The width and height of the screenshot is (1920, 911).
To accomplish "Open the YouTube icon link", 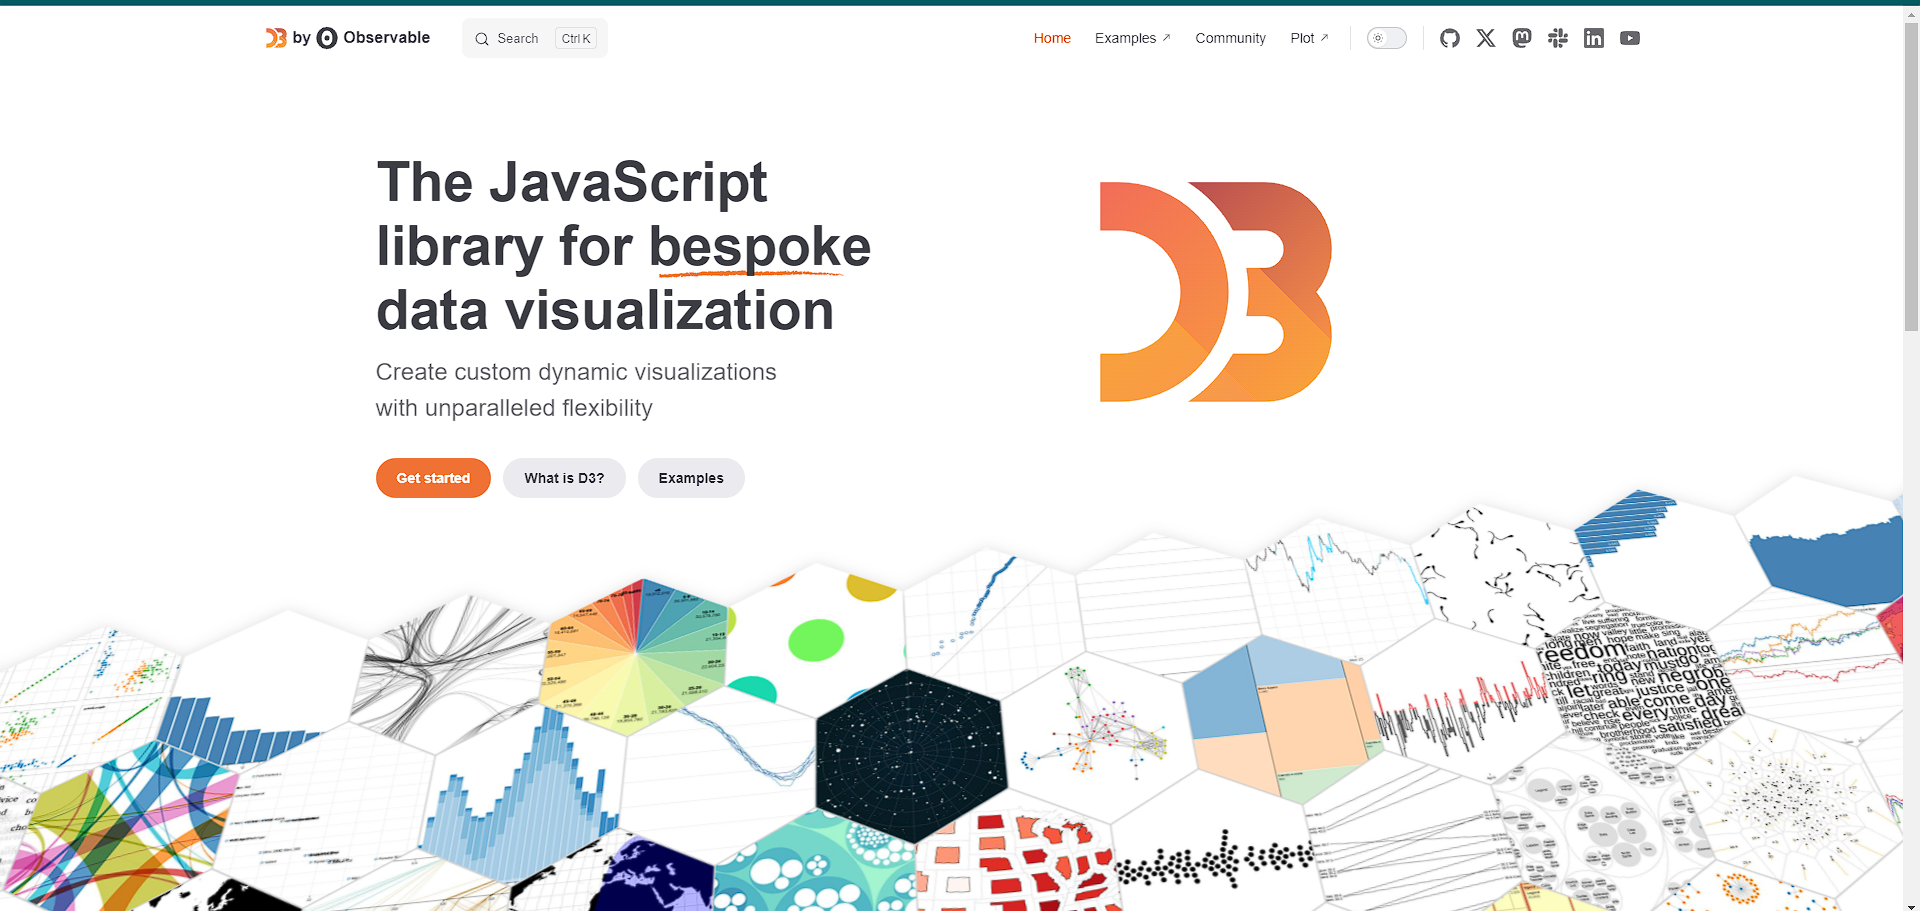I will [x=1629, y=38].
